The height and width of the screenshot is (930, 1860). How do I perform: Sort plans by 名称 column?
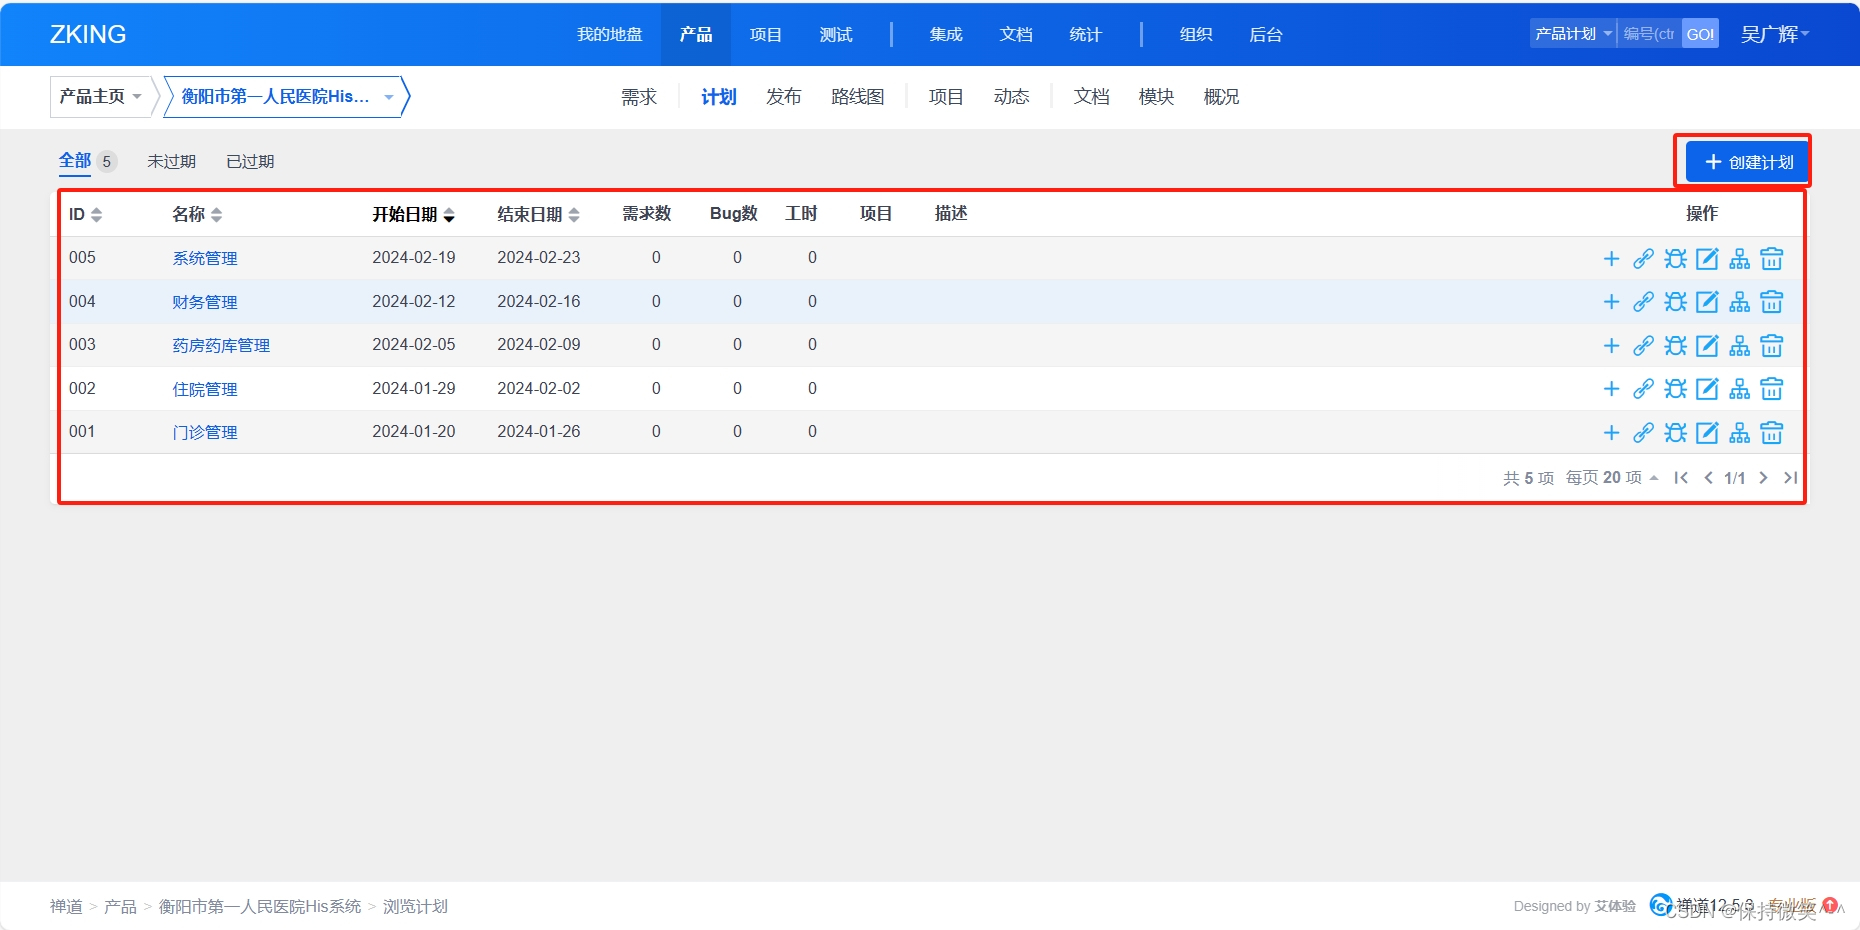[x=197, y=214]
